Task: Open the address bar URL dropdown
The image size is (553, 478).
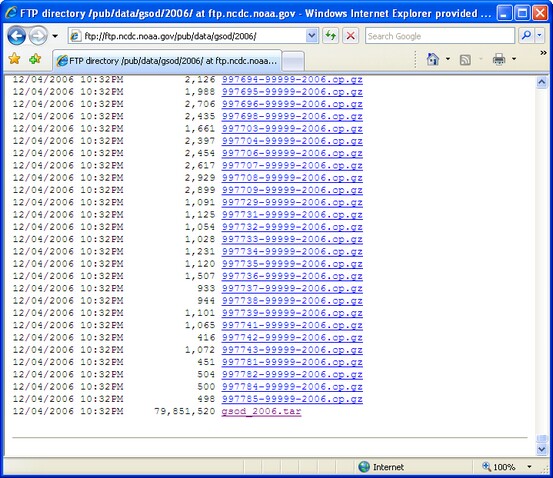Action: click(311, 36)
